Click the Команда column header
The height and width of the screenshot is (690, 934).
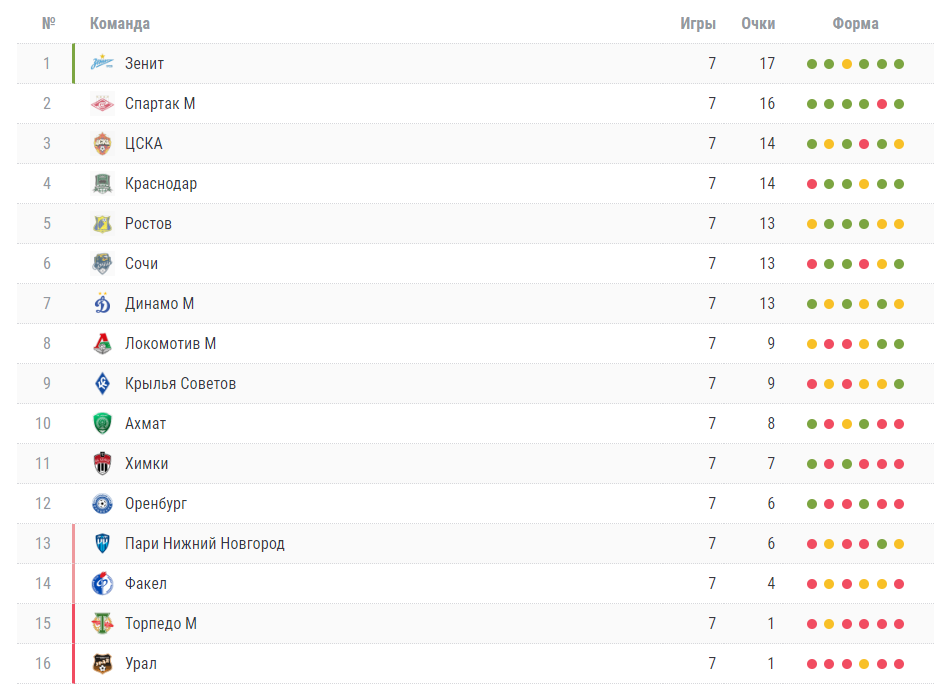click(x=120, y=24)
